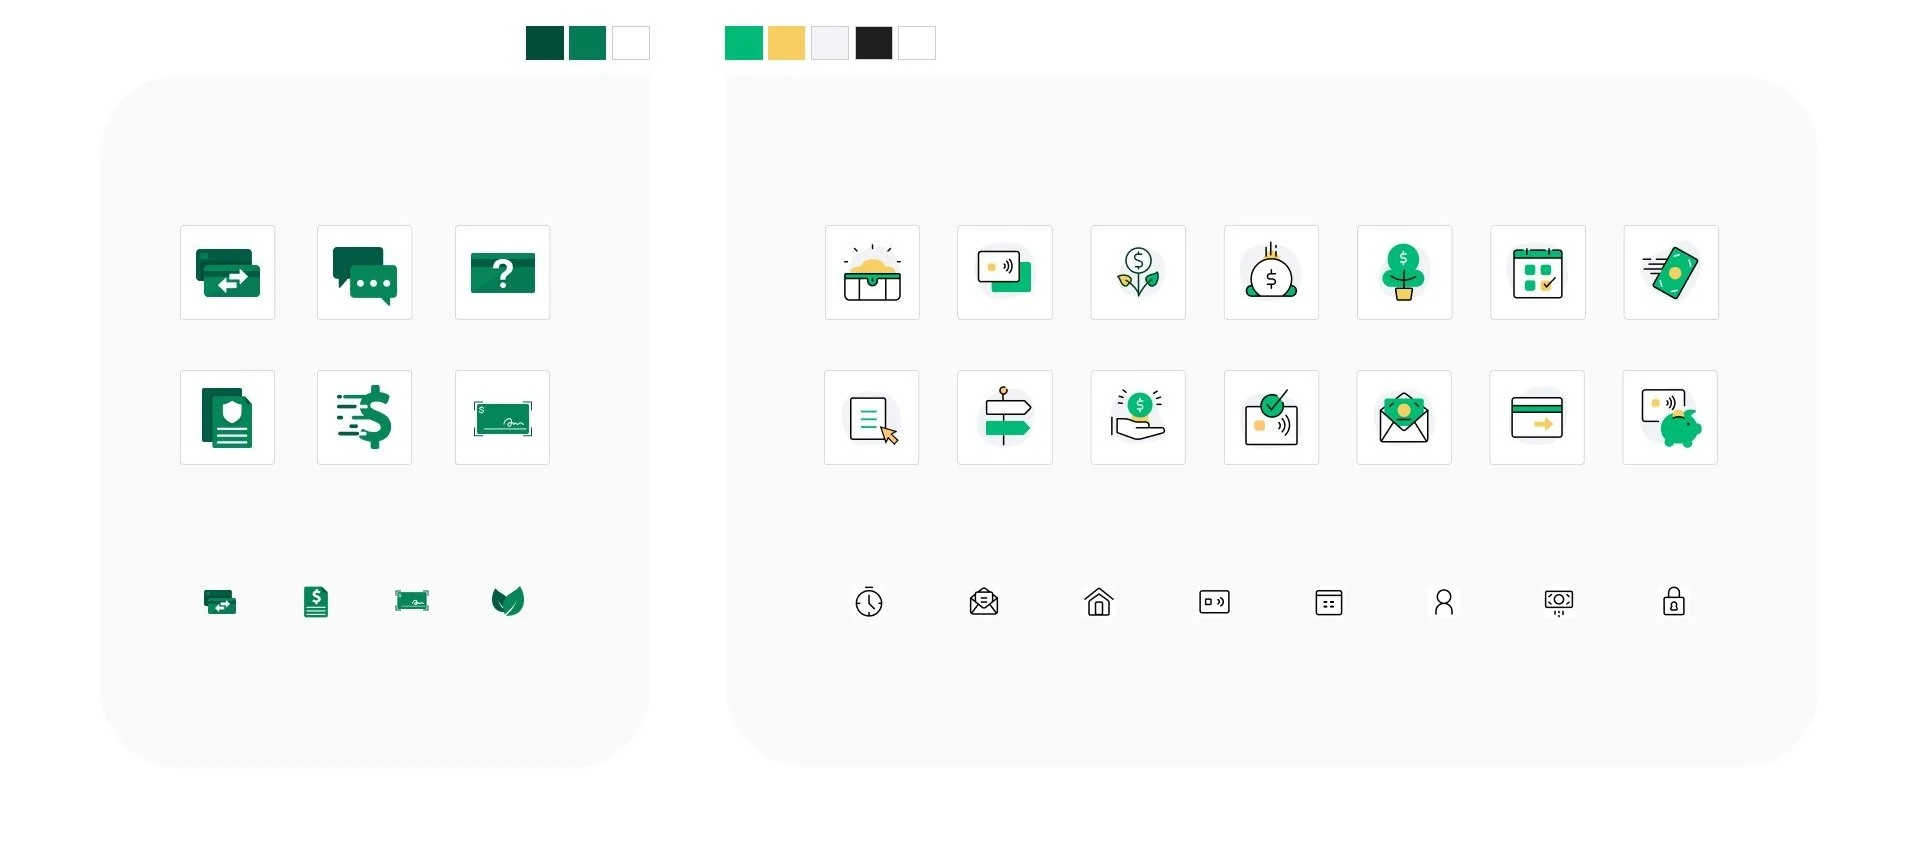
Task: Click the cash banknote outline icon
Action: coord(1559,602)
